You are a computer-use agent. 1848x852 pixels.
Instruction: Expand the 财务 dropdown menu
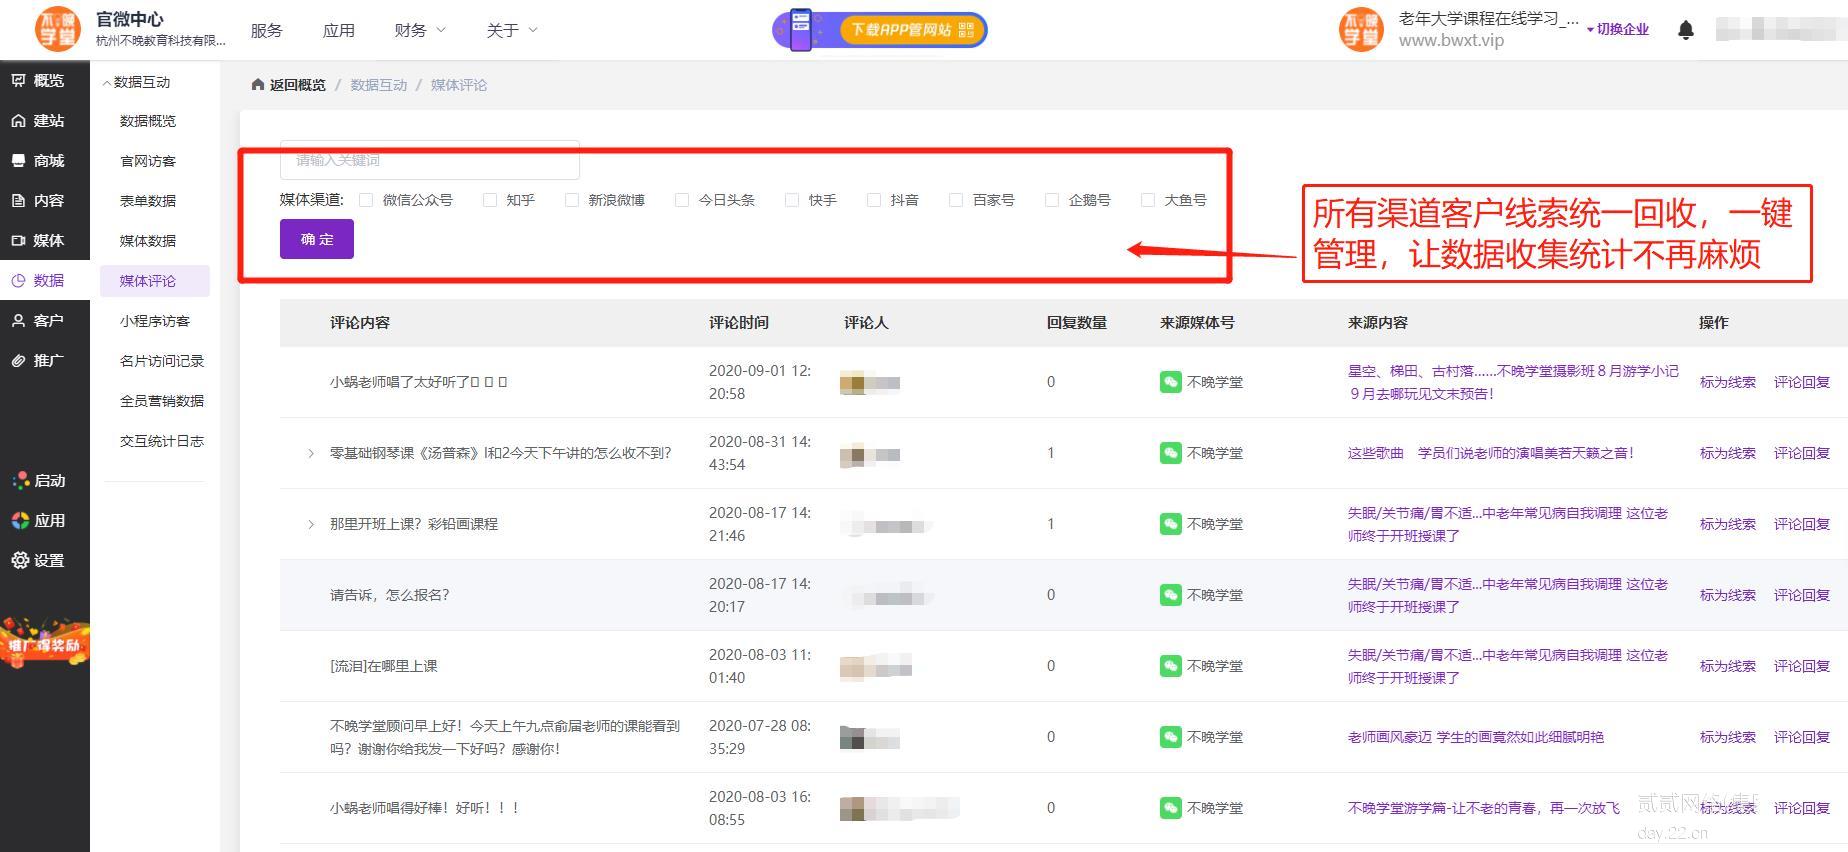[420, 30]
